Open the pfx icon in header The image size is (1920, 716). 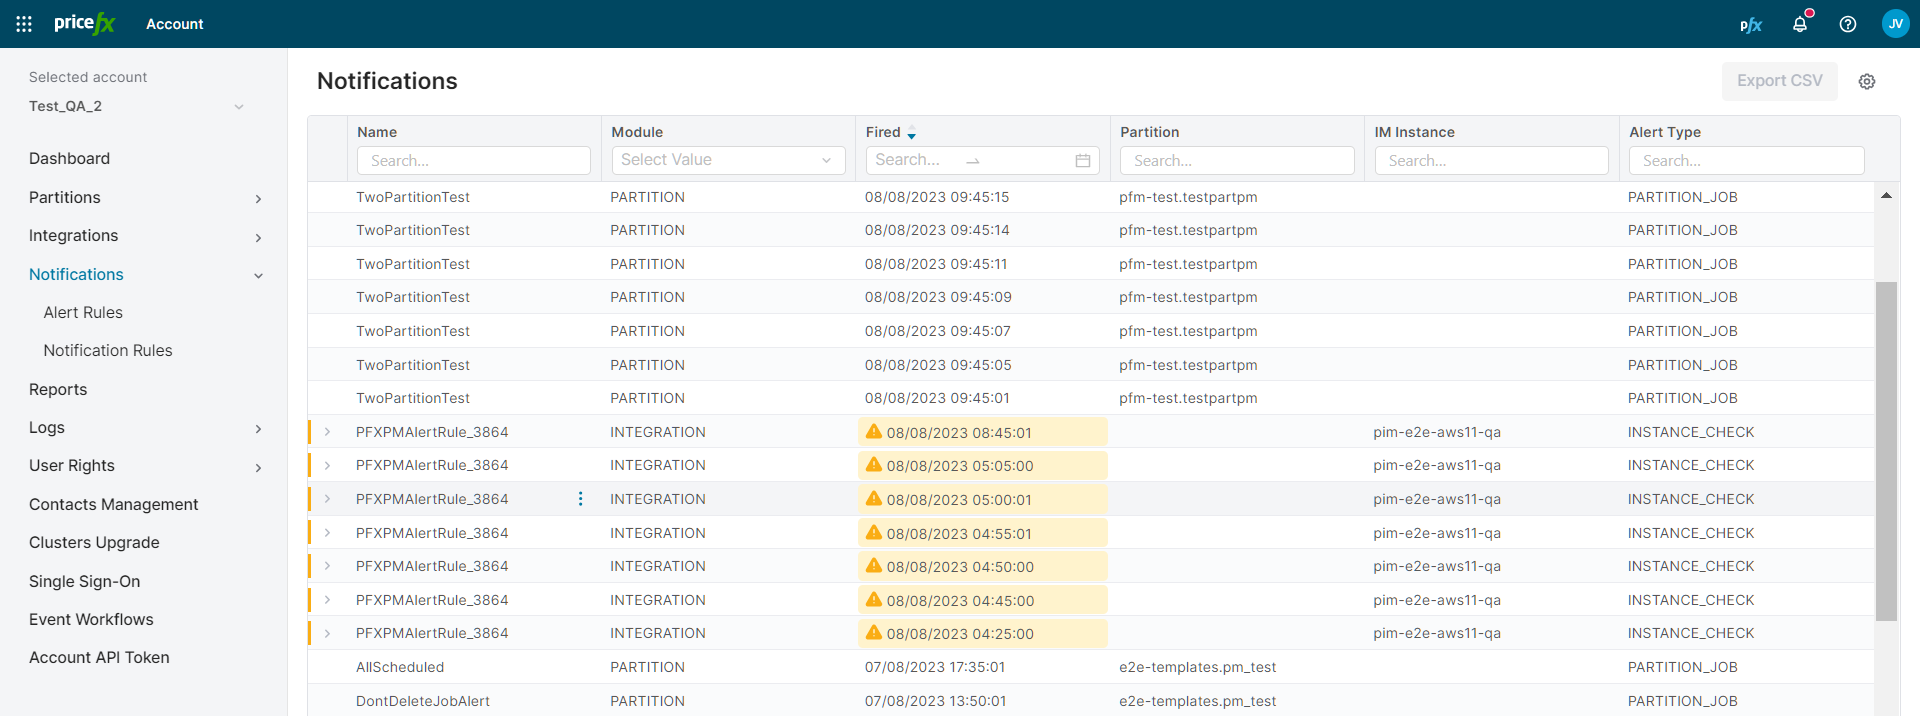pyautogui.click(x=1750, y=25)
